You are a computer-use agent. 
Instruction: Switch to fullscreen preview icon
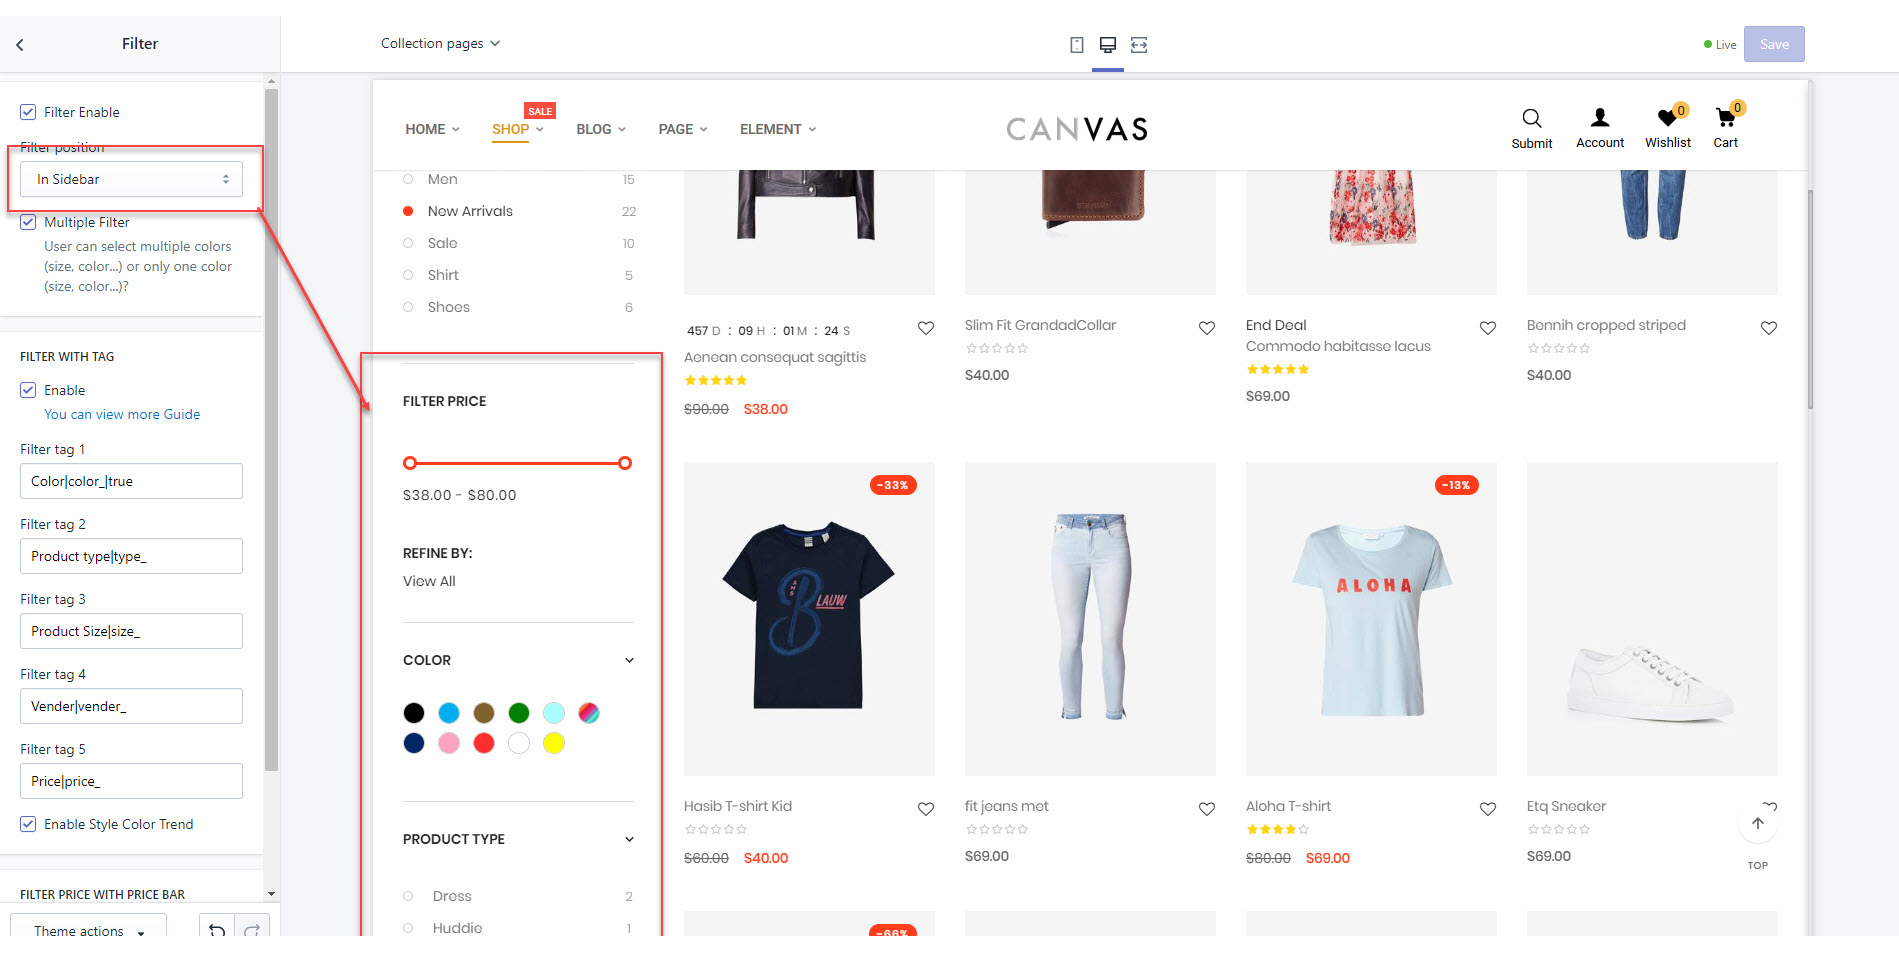click(1139, 45)
